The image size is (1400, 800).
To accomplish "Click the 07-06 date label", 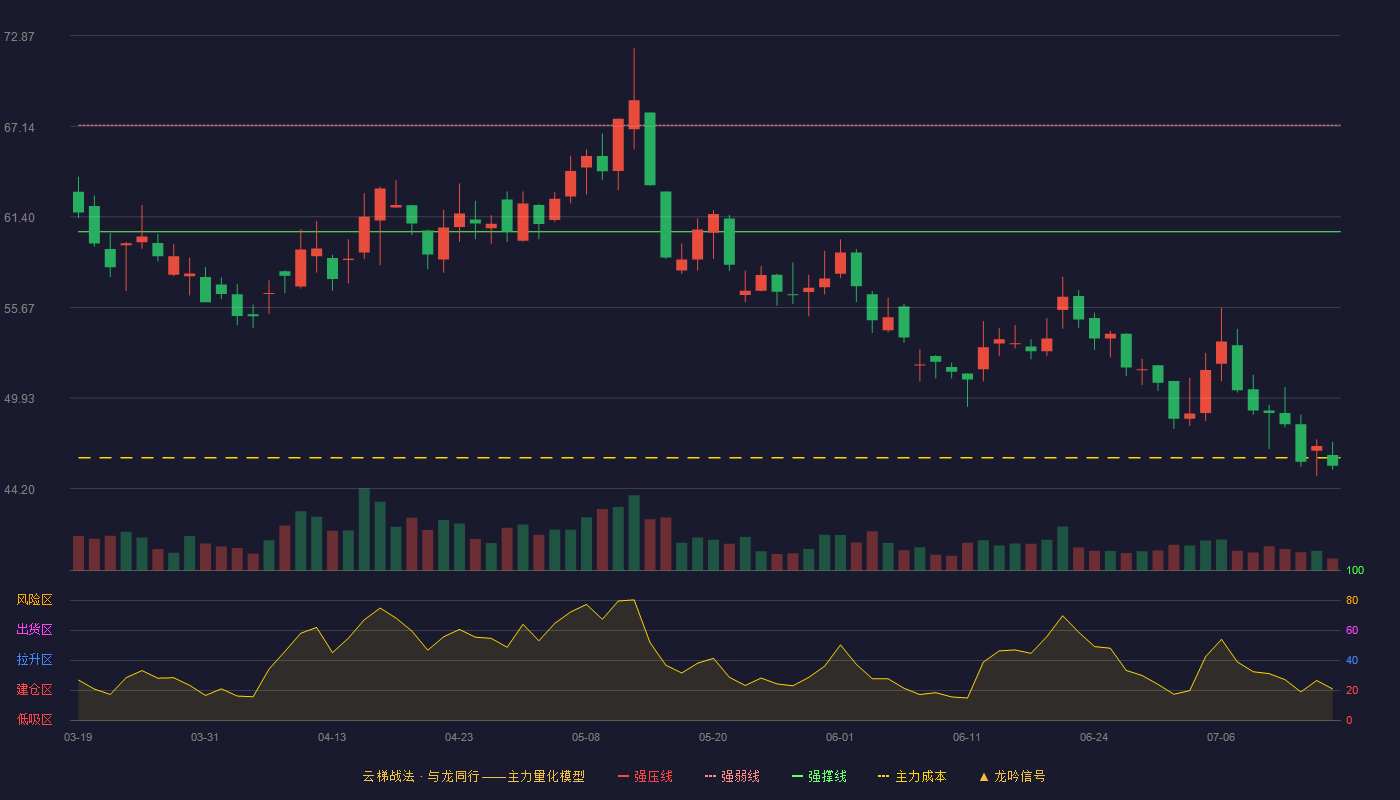I will click(x=1221, y=737).
